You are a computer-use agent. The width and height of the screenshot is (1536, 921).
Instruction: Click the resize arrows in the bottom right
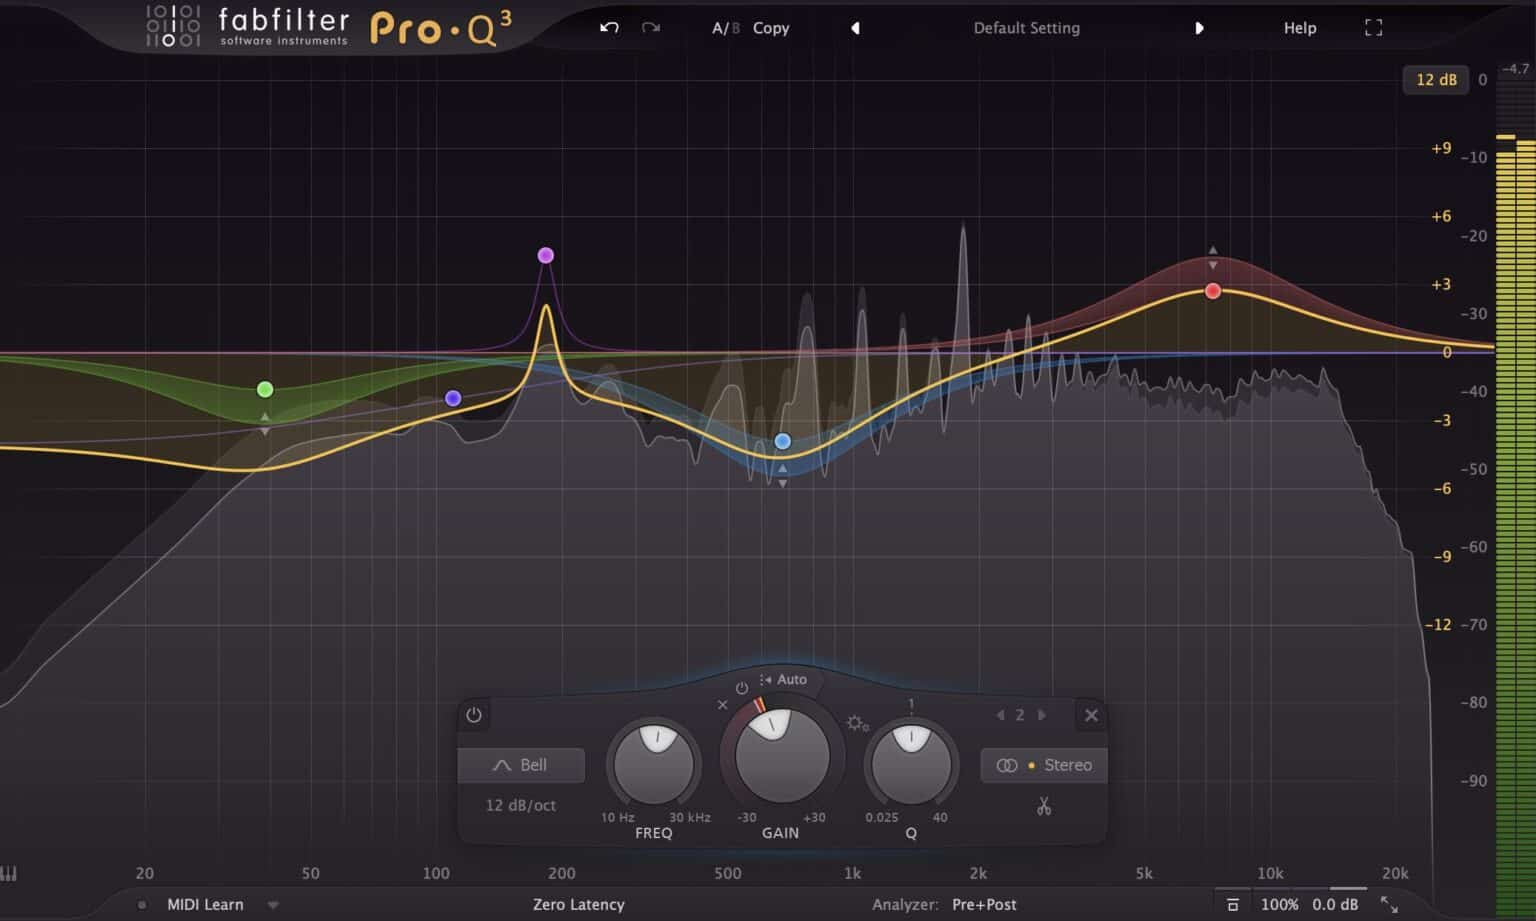pos(1390,903)
